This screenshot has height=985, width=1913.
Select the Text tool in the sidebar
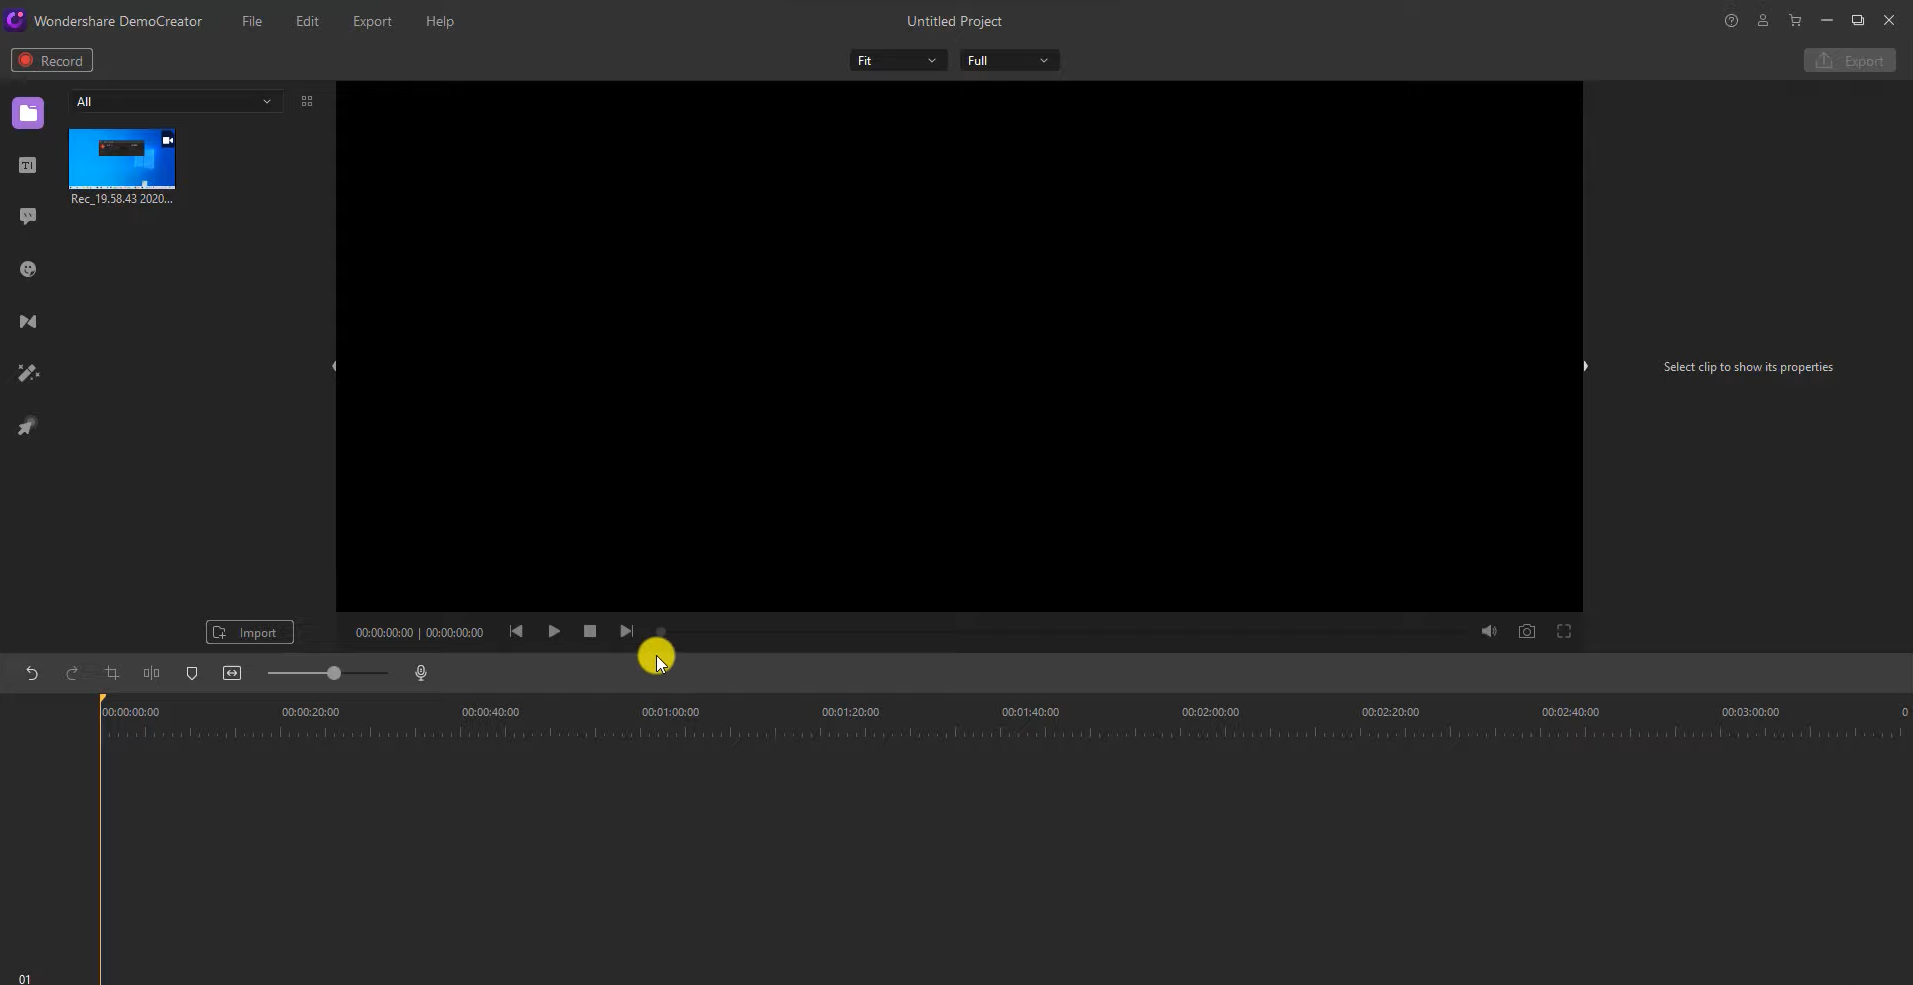27,164
